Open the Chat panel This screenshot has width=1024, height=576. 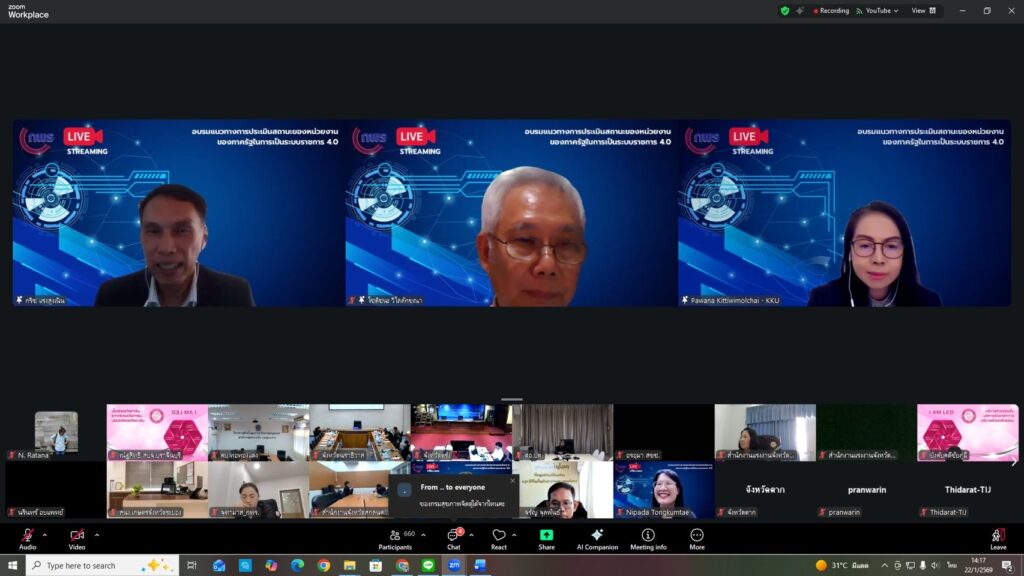click(453, 539)
